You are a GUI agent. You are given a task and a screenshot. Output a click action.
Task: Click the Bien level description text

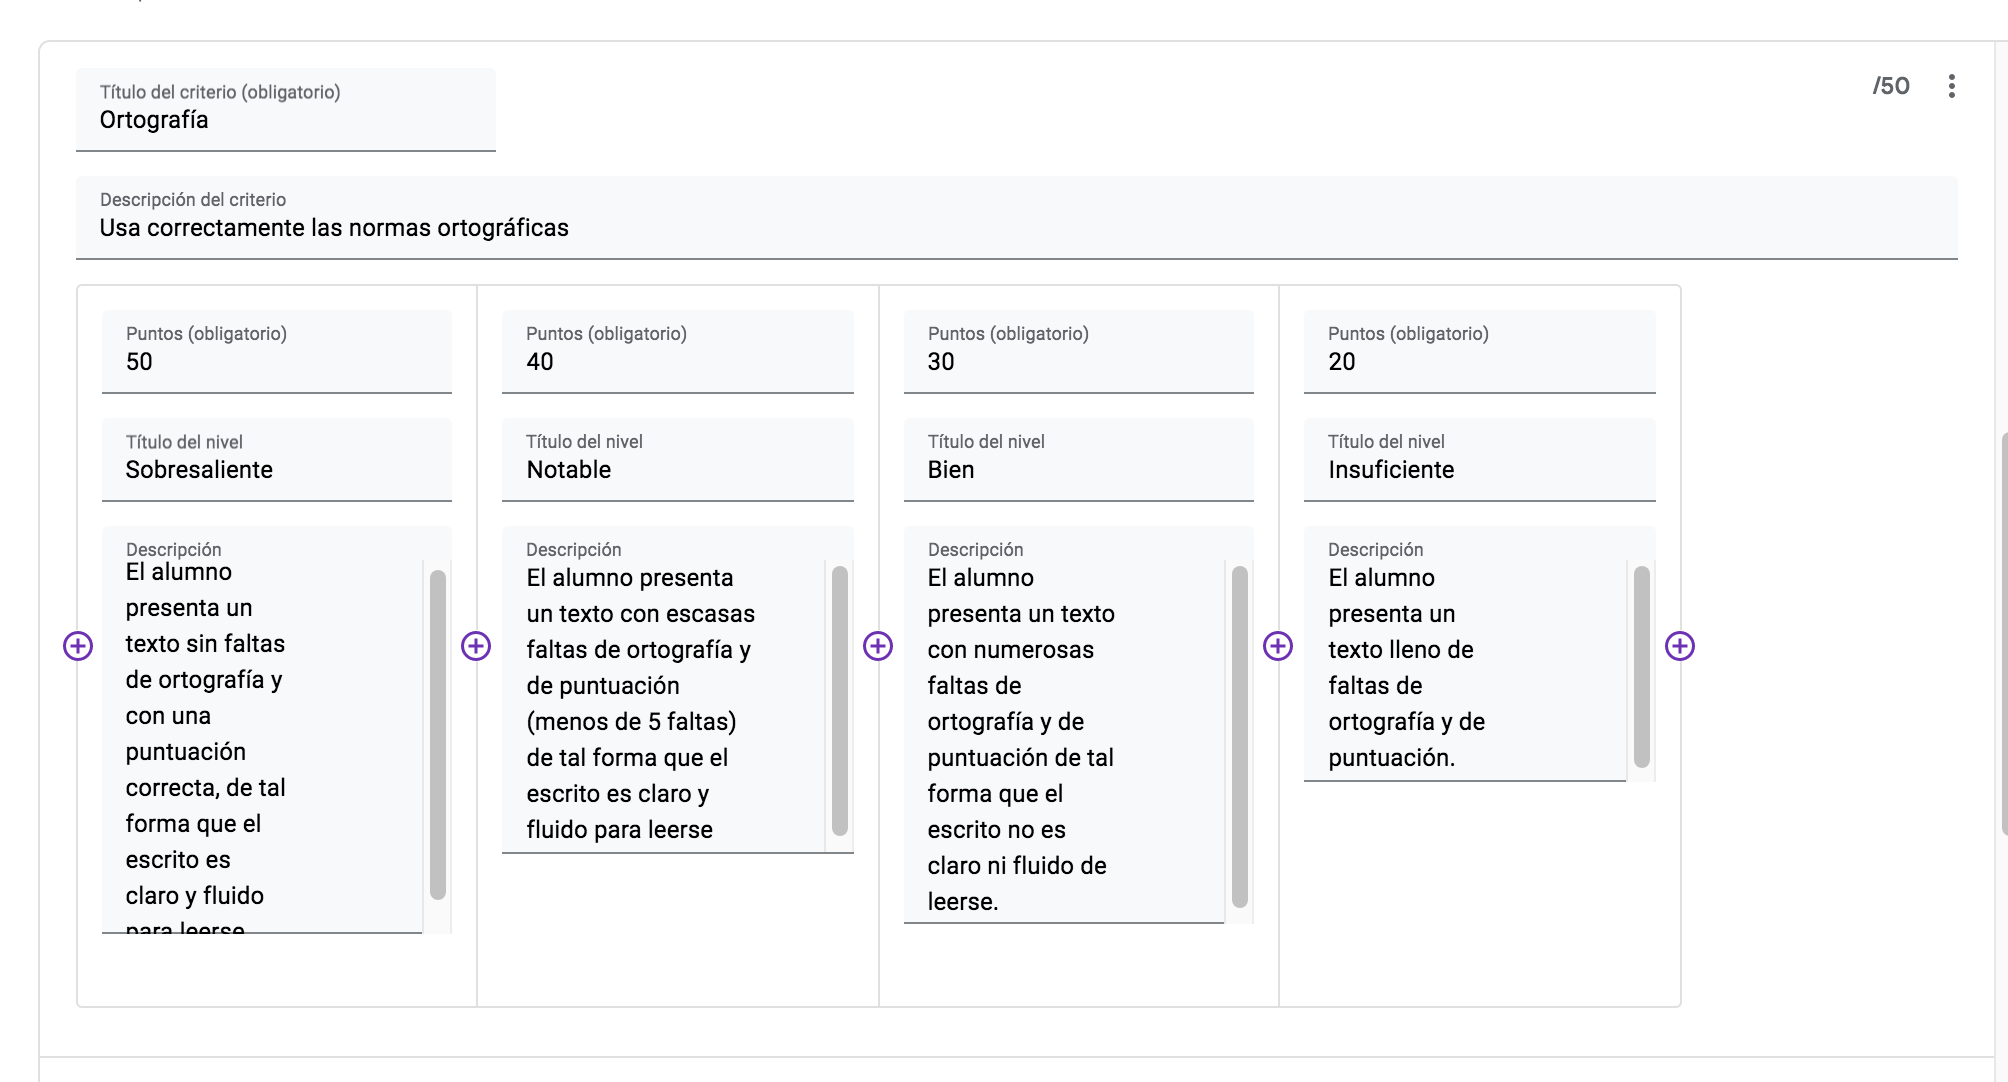[x=1020, y=740]
